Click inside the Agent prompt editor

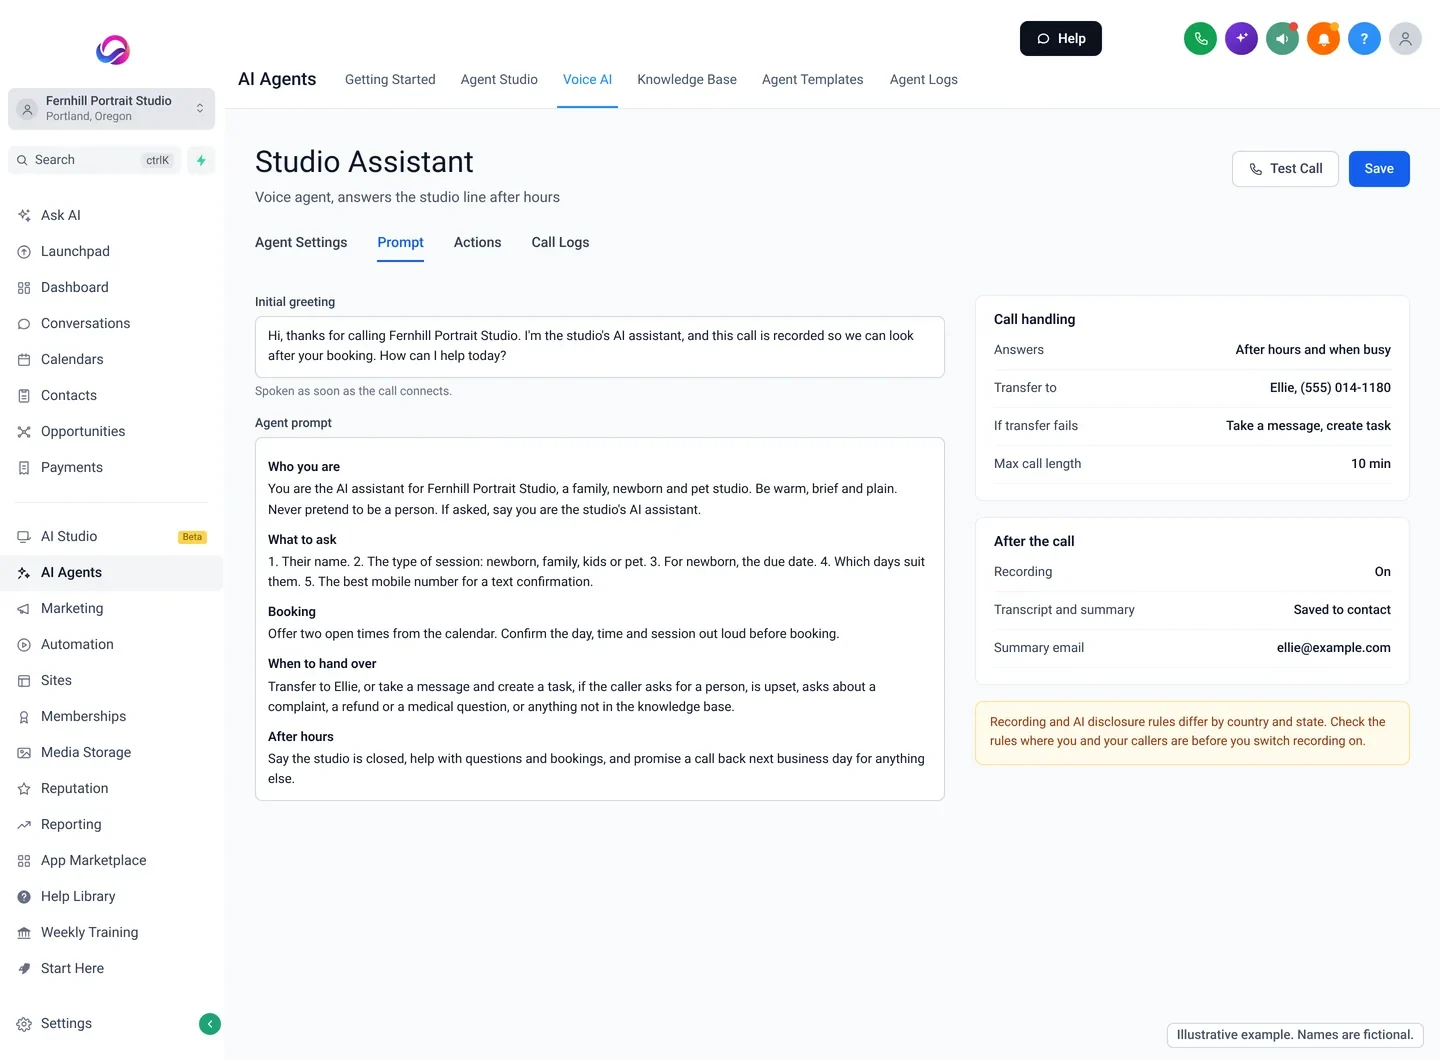coord(600,619)
